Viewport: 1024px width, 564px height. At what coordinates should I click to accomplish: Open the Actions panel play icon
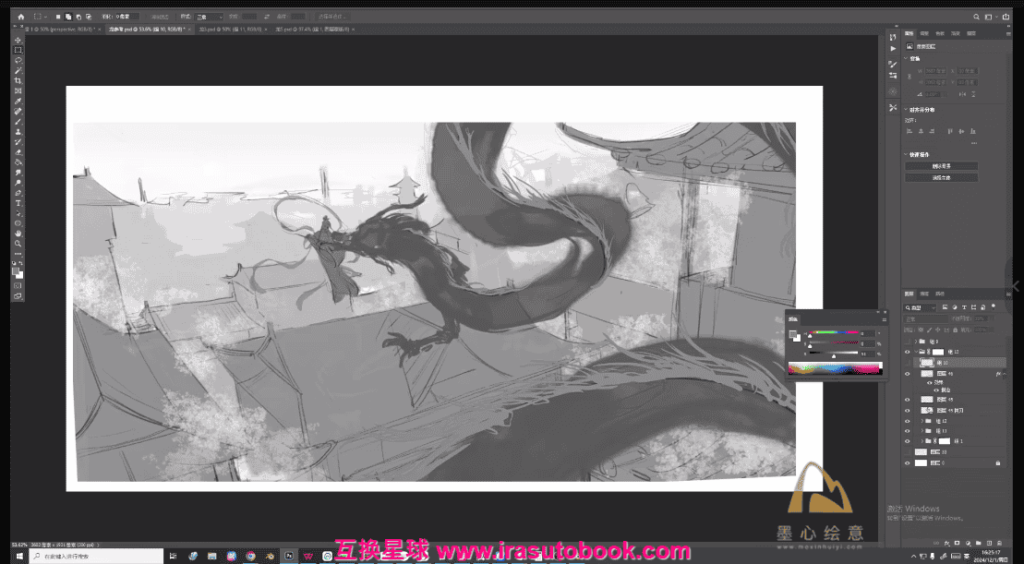click(893, 48)
